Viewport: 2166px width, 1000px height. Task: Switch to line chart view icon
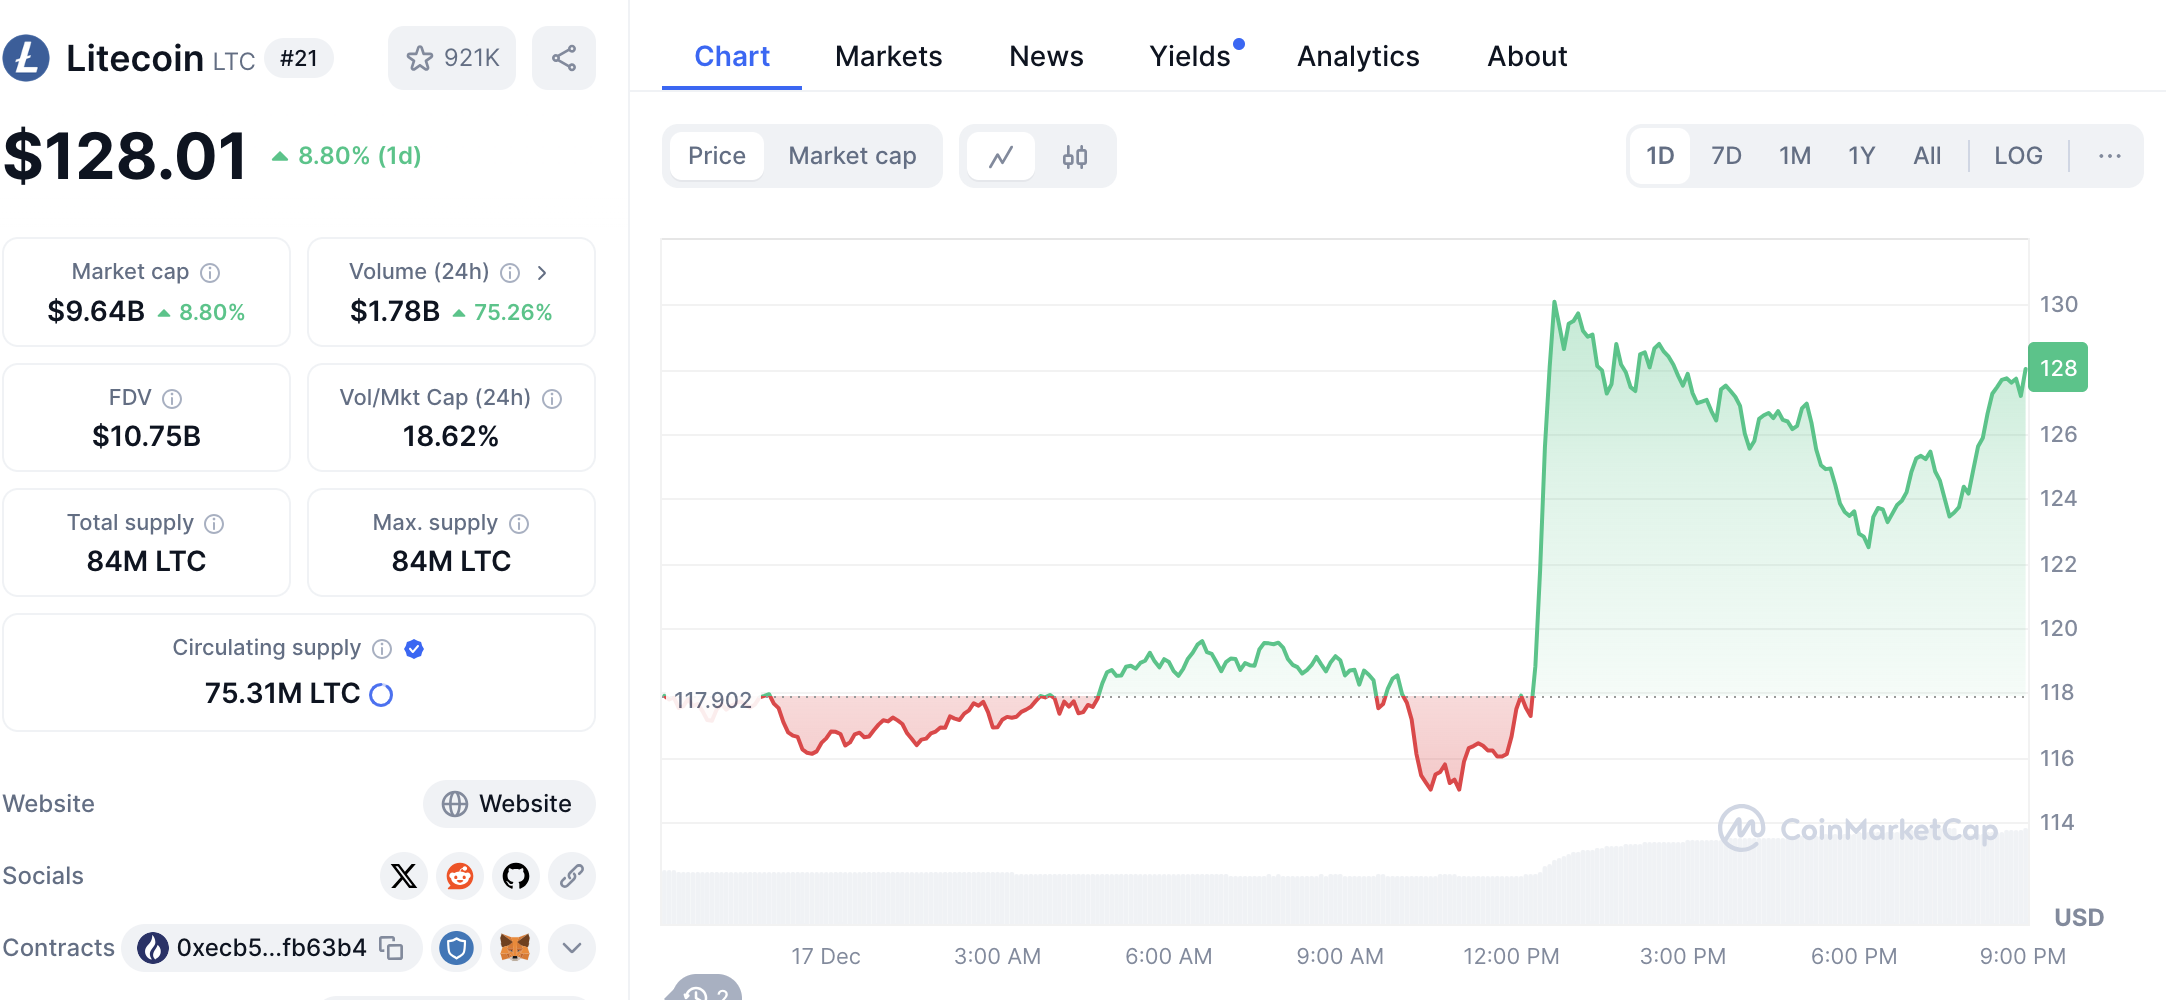pyautogui.click(x=1001, y=156)
